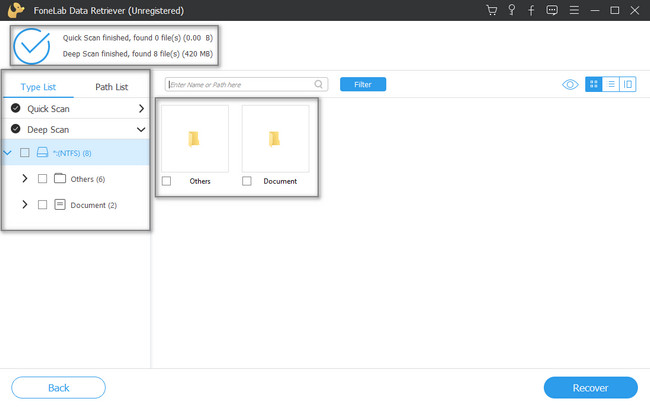Collapse the Deep Scan section chevron
The width and height of the screenshot is (650, 407).
pyautogui.click(x=141, y=130)
